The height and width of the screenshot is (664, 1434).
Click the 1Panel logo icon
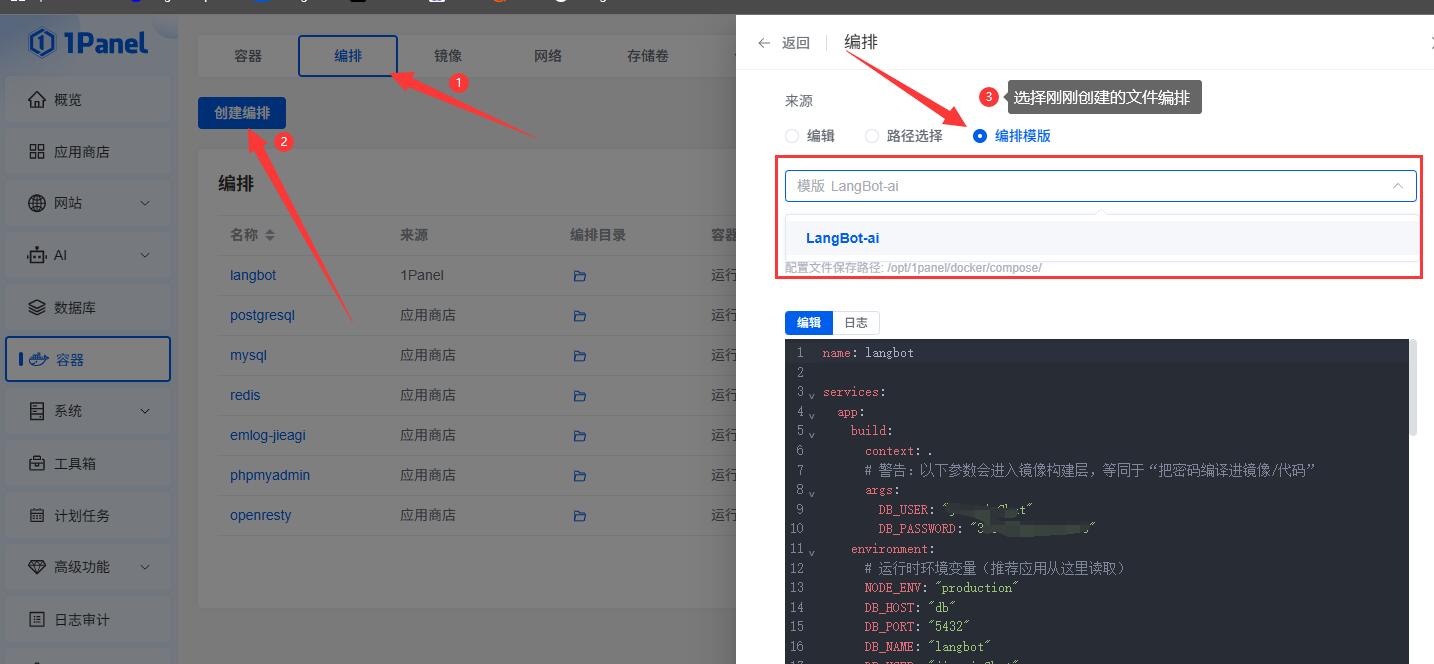click(x=42, y=42)
